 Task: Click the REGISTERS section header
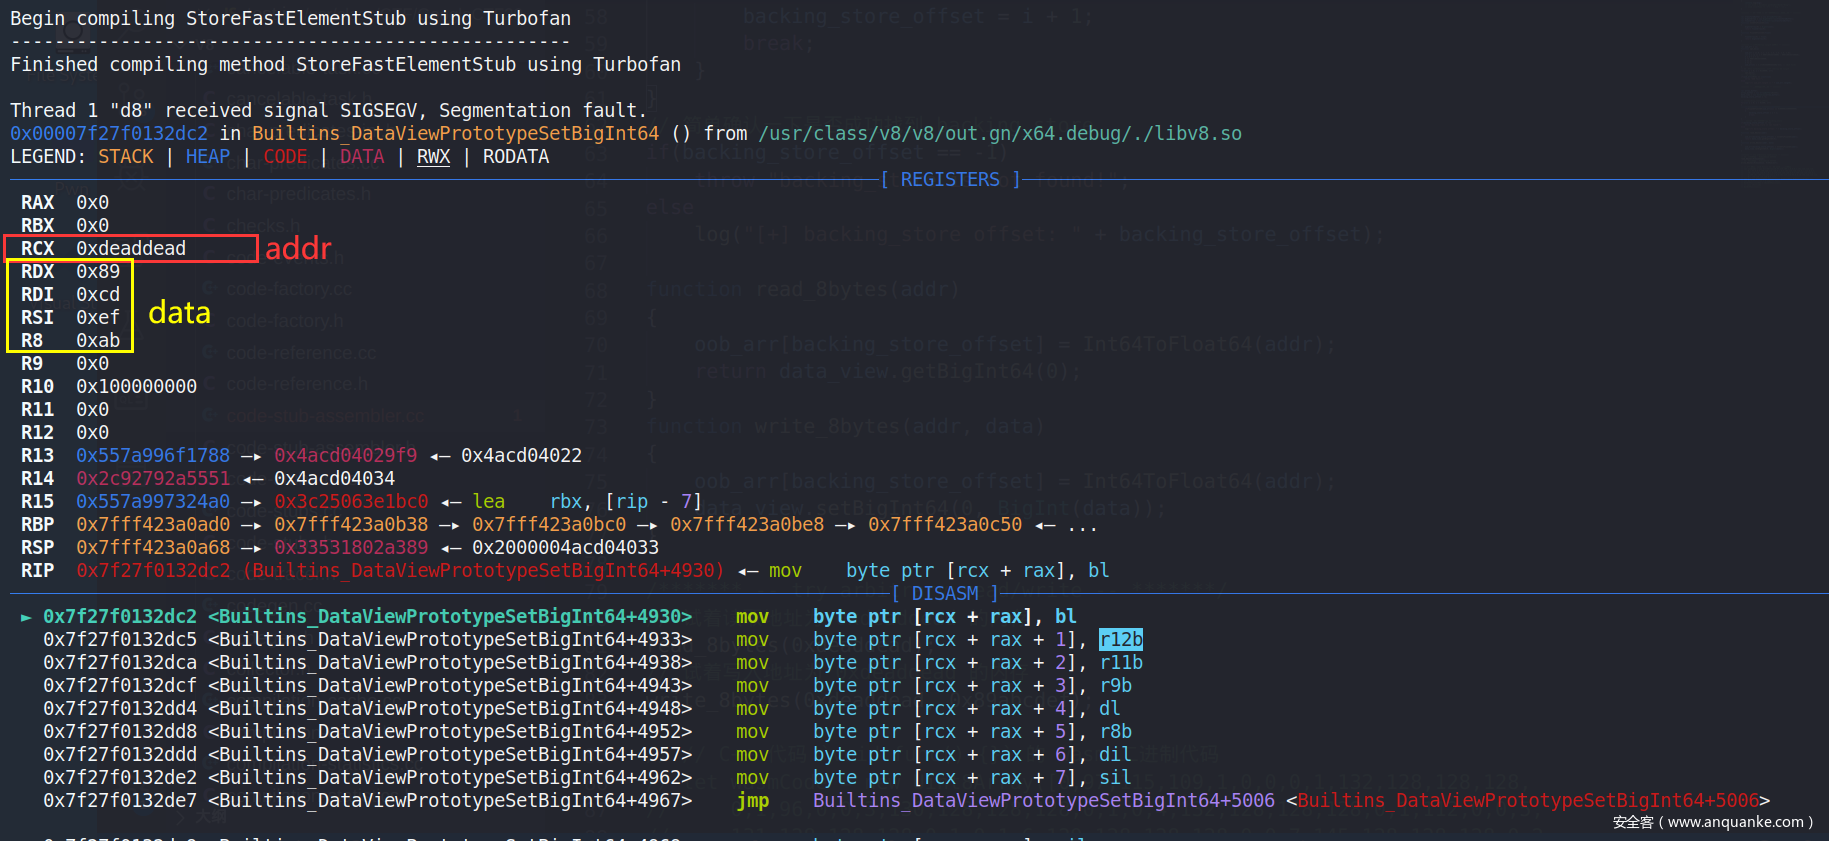pos(949,180)
